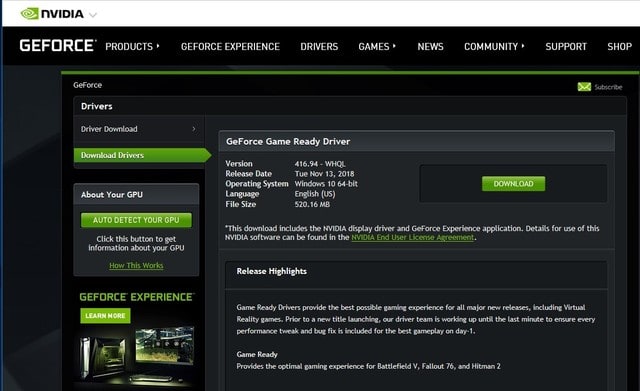Expand the dropdown arrow beside NVIDIA logo

(93, 15)
